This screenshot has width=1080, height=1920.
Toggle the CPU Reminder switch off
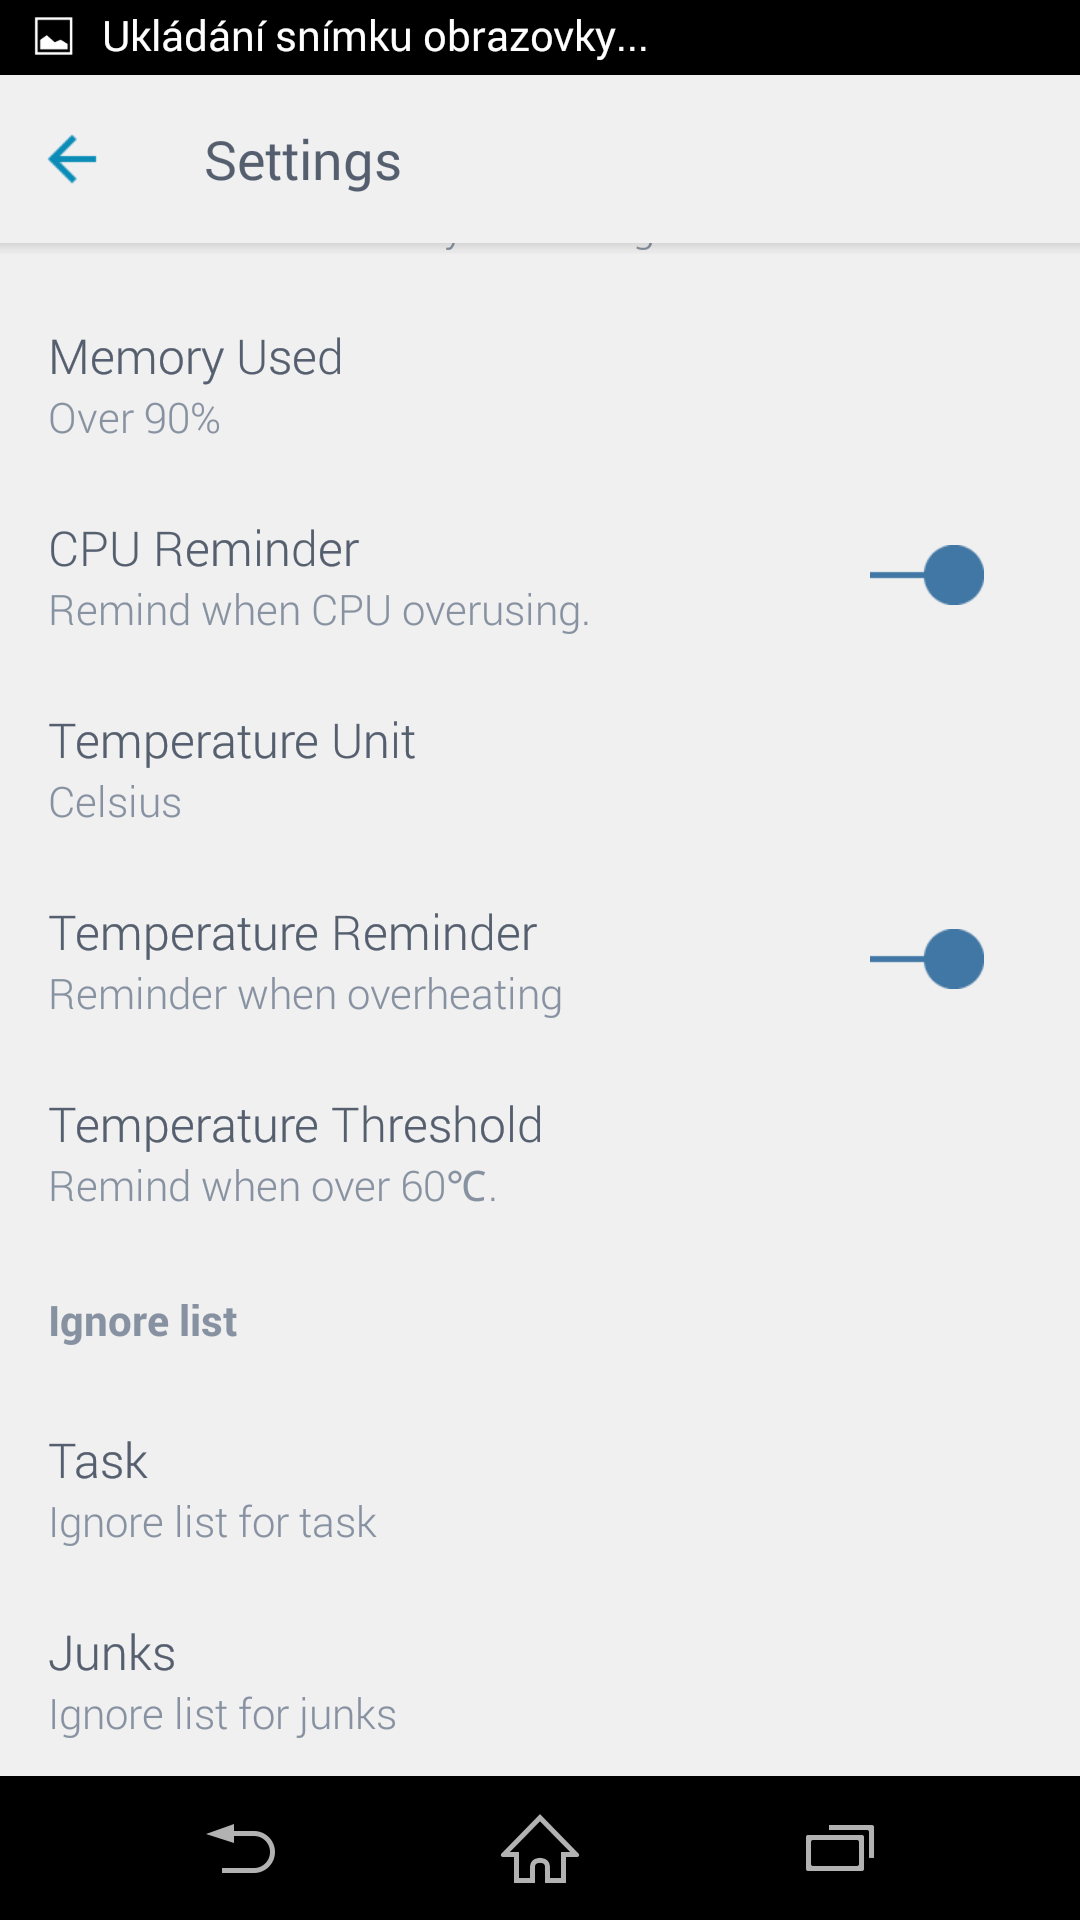pos(927,575)
